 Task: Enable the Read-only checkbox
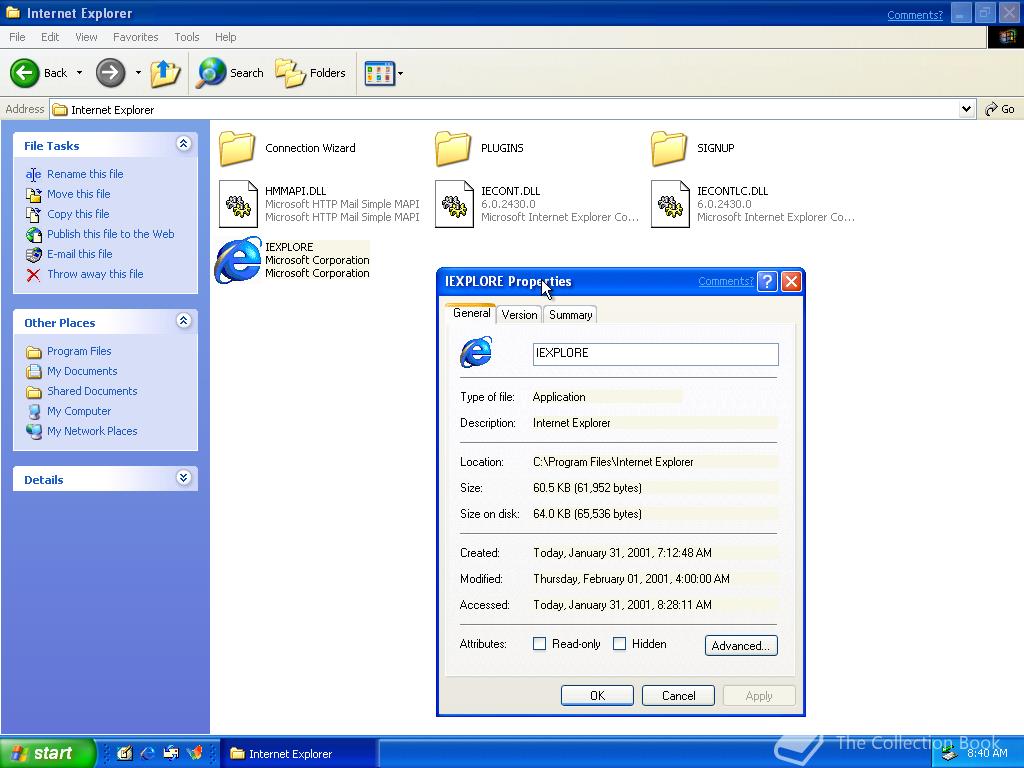coord(539,644)
